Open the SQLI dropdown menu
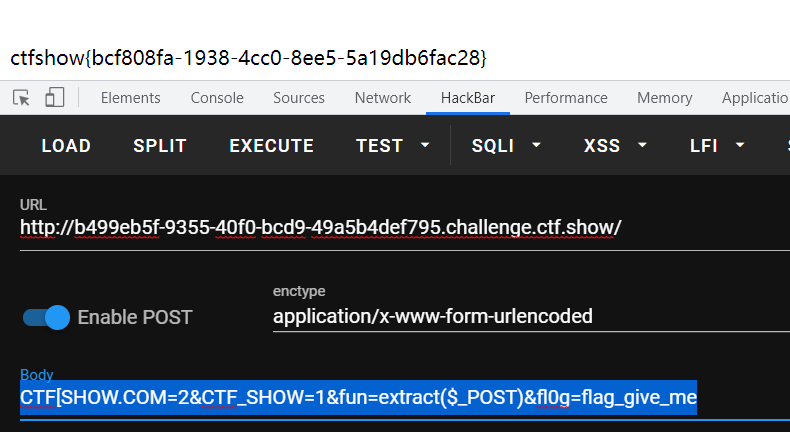The image size is (790, 432). (x=506, y=146)
